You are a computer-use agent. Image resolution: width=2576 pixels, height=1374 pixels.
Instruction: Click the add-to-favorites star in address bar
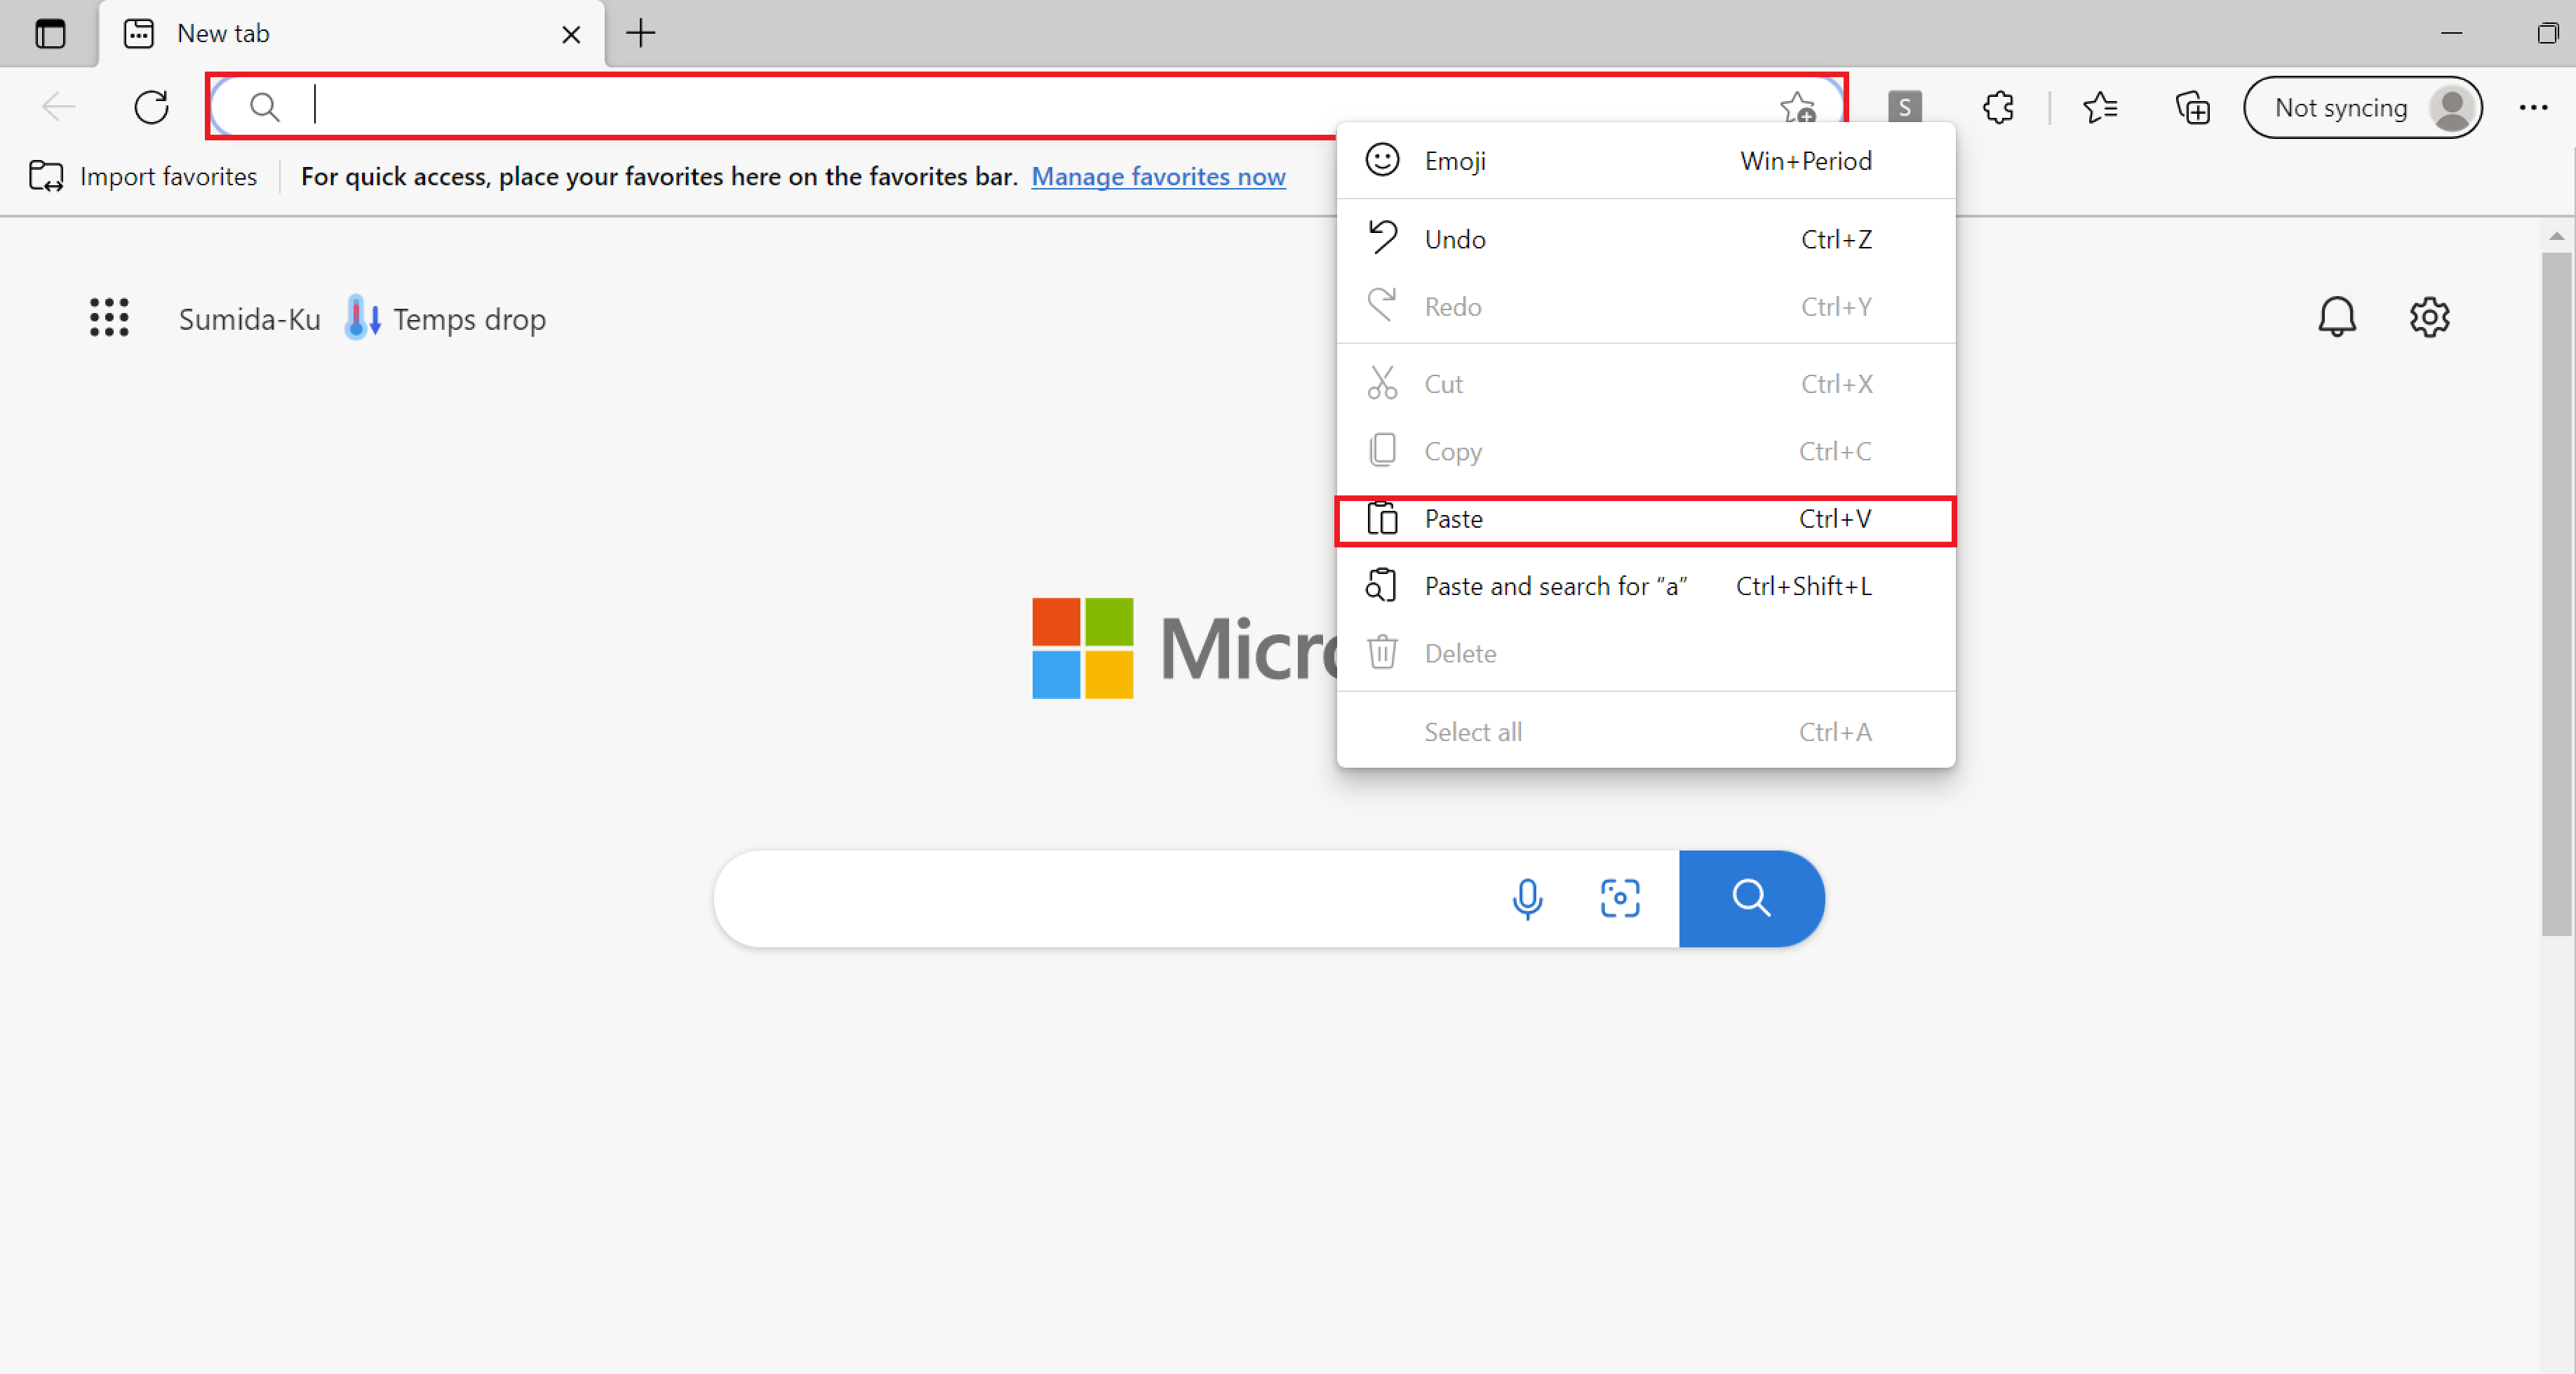[1797, 107]
